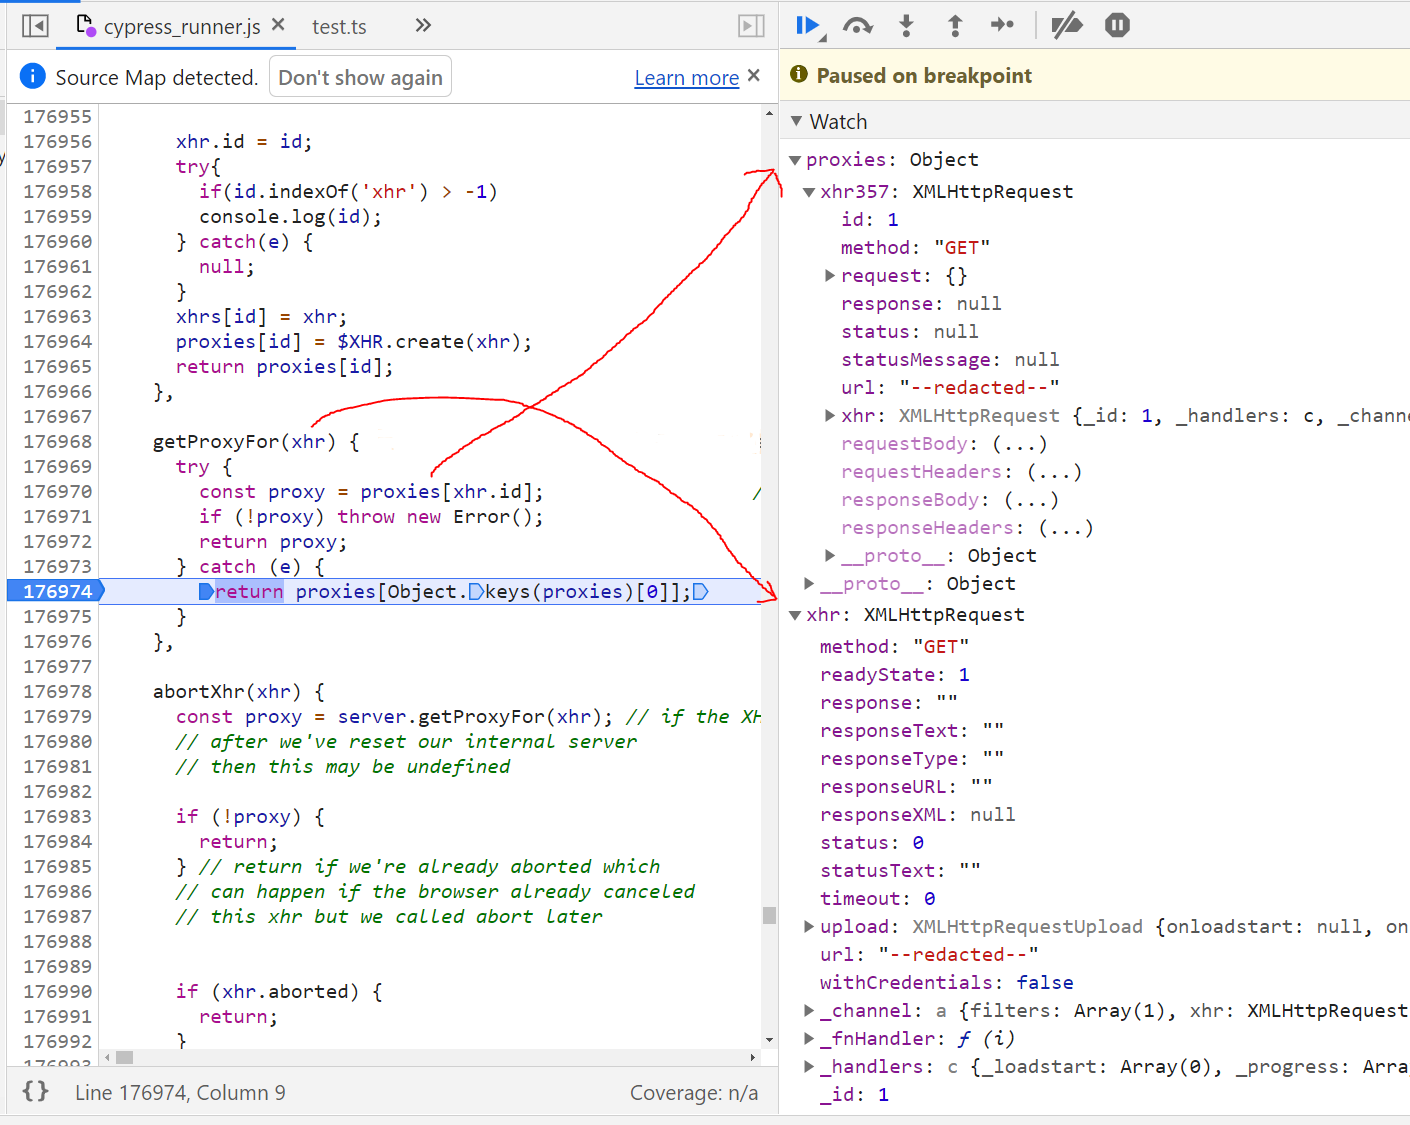
Task: Toggle the pretty-print source formatting braces icon
Action: tap(34, 1092)
